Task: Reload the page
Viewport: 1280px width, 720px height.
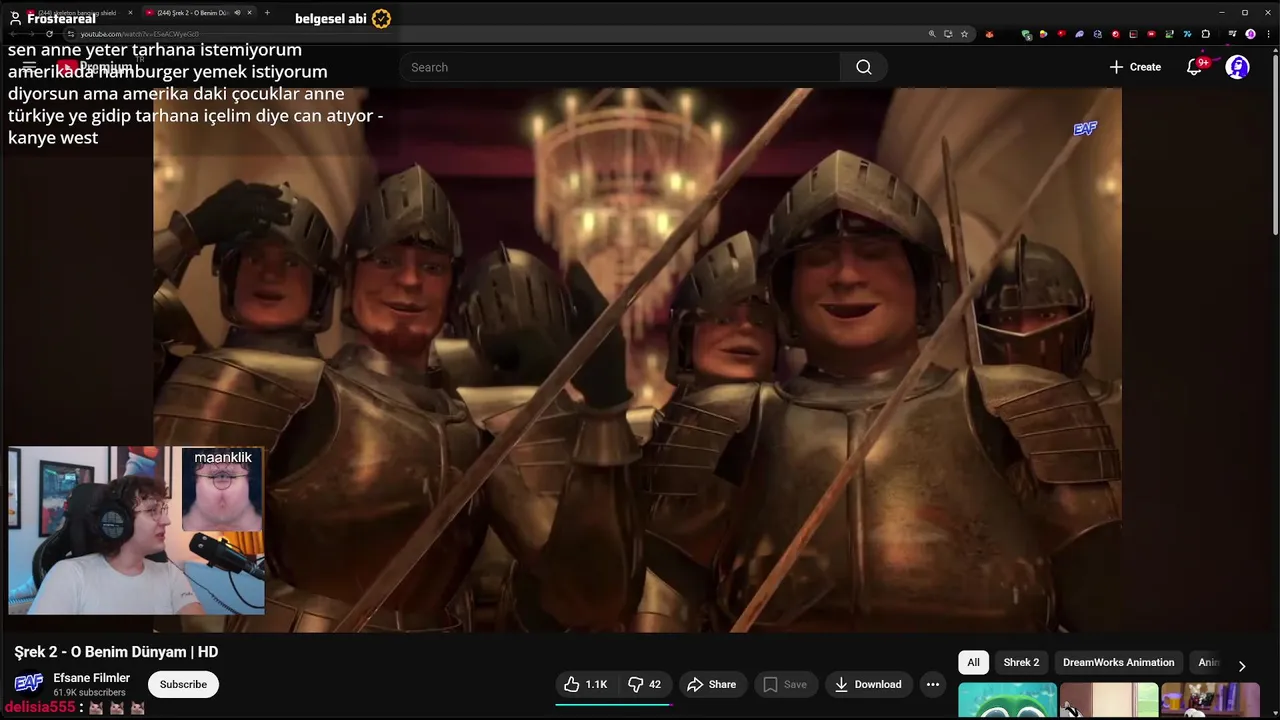Action: (49, 34)
